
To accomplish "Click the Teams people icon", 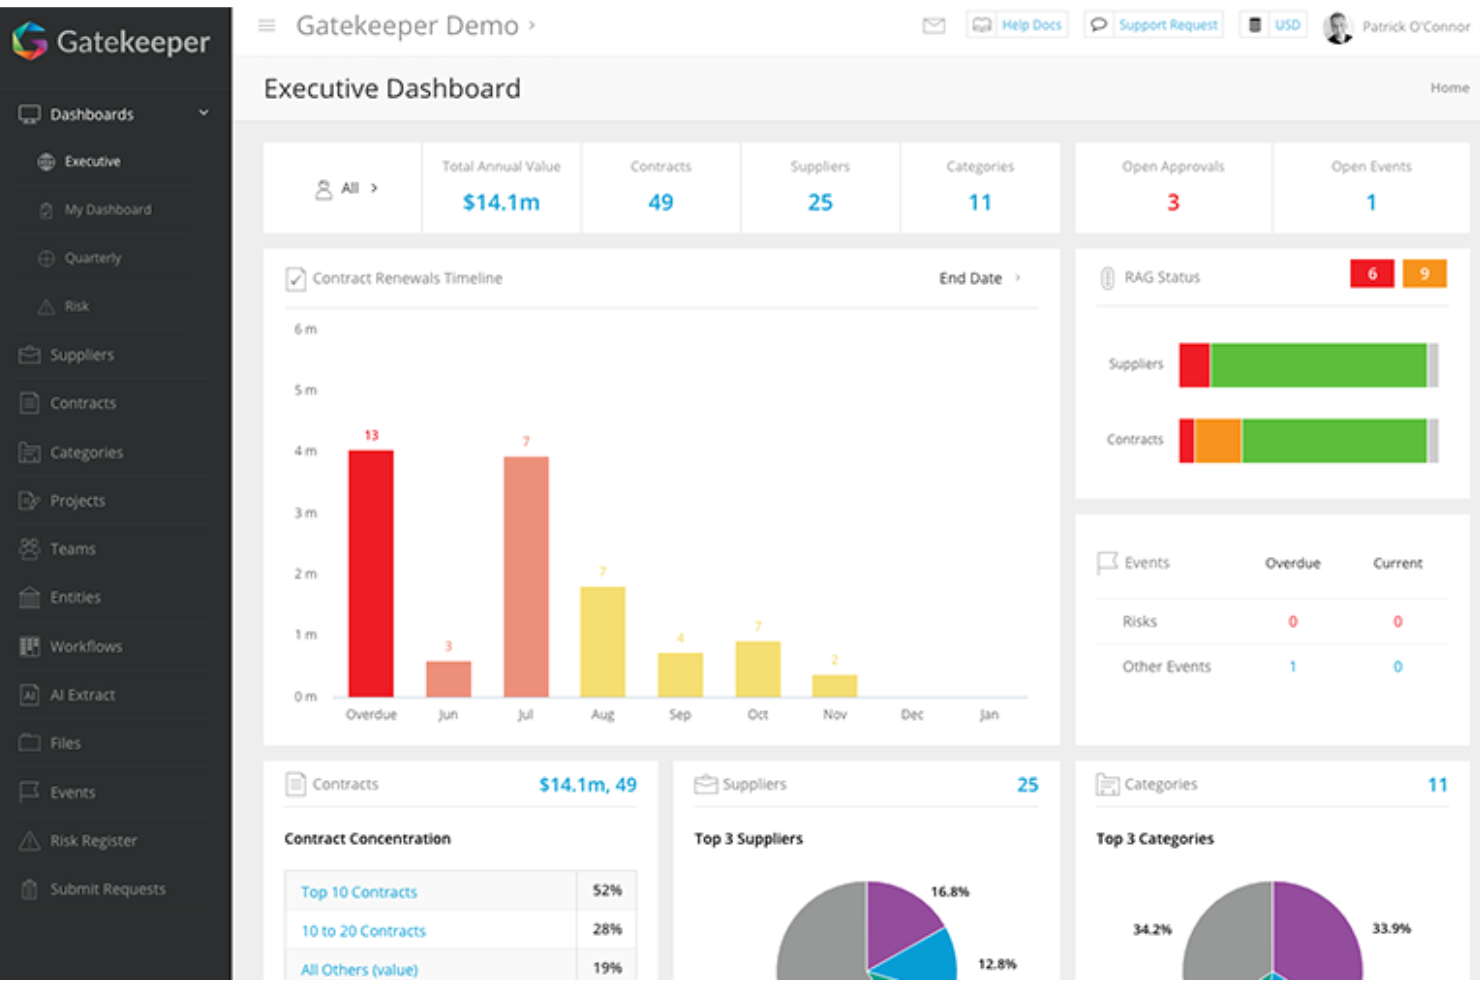I will click(30, 549).
